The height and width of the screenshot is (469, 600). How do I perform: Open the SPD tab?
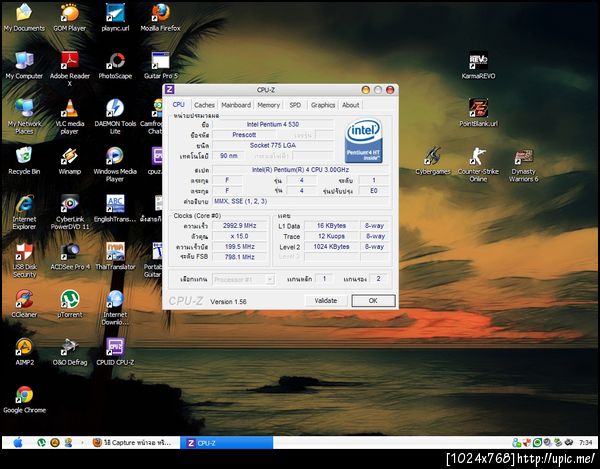tap(295, 105)
